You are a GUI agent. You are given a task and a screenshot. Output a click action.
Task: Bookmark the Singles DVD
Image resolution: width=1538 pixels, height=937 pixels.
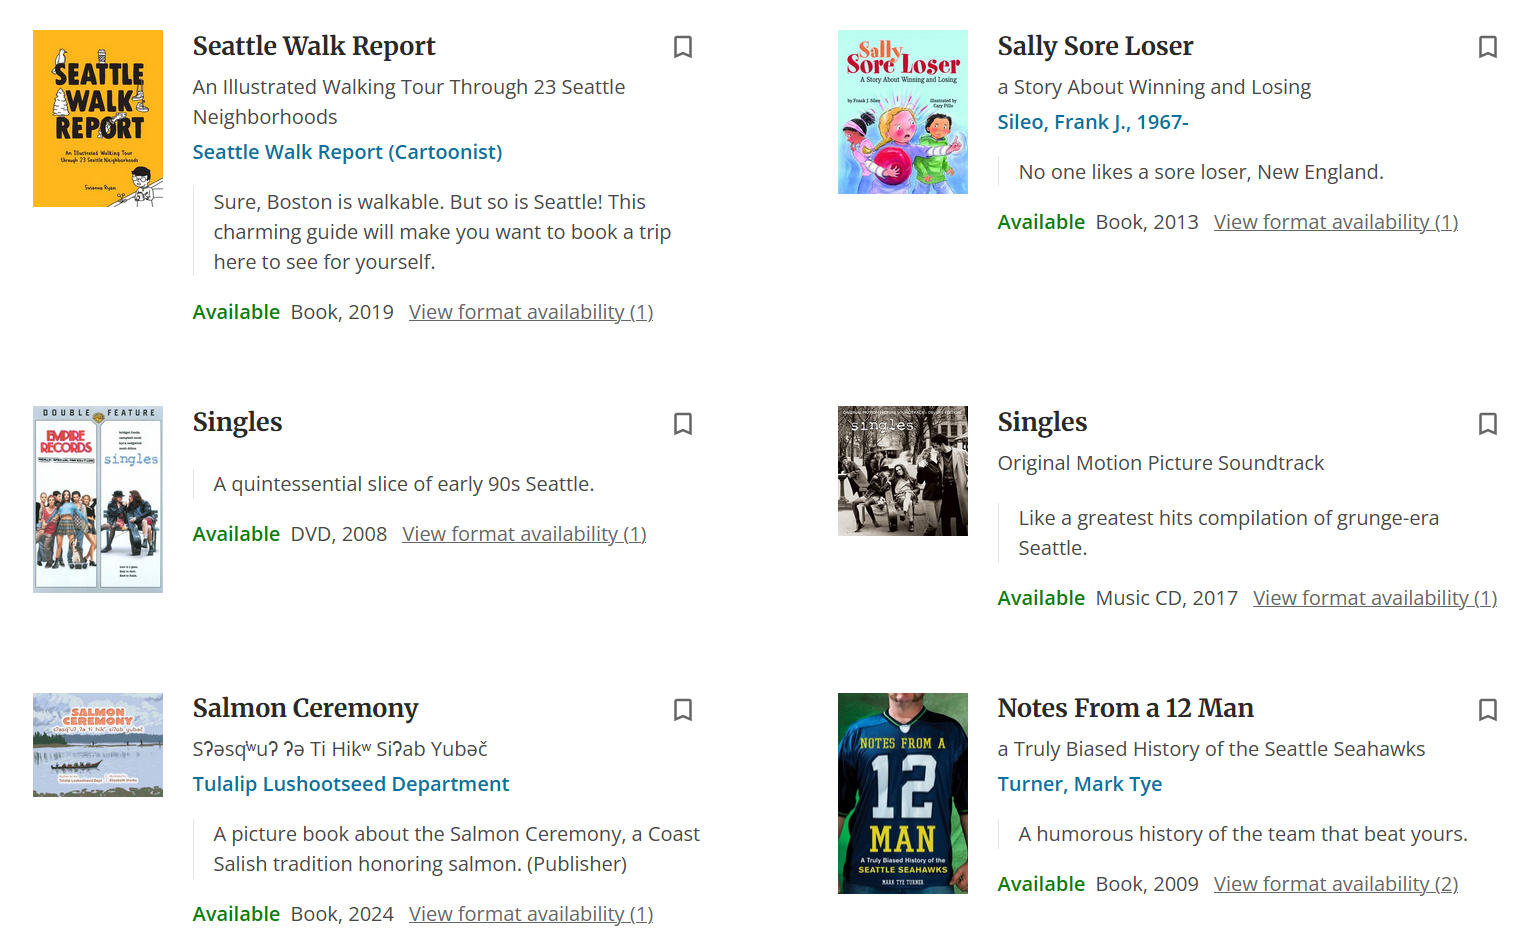(683, 424)
